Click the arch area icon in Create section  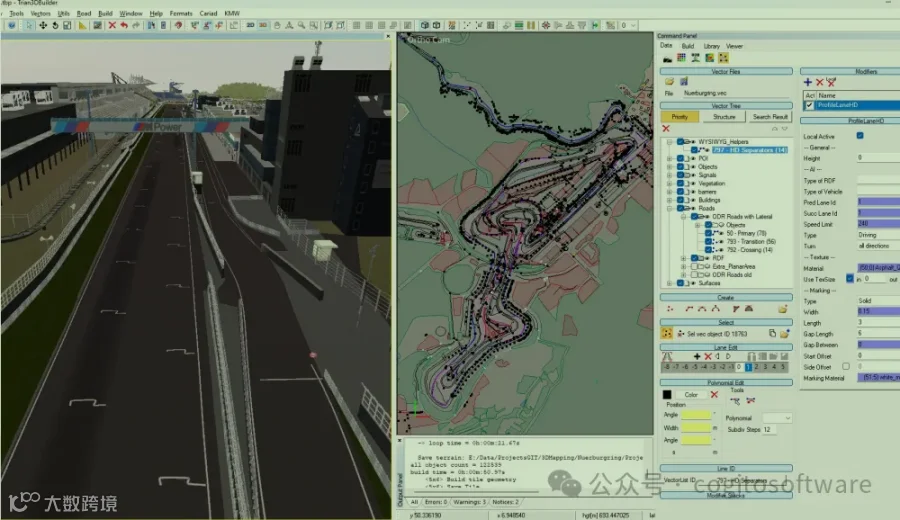coord(749,309)
